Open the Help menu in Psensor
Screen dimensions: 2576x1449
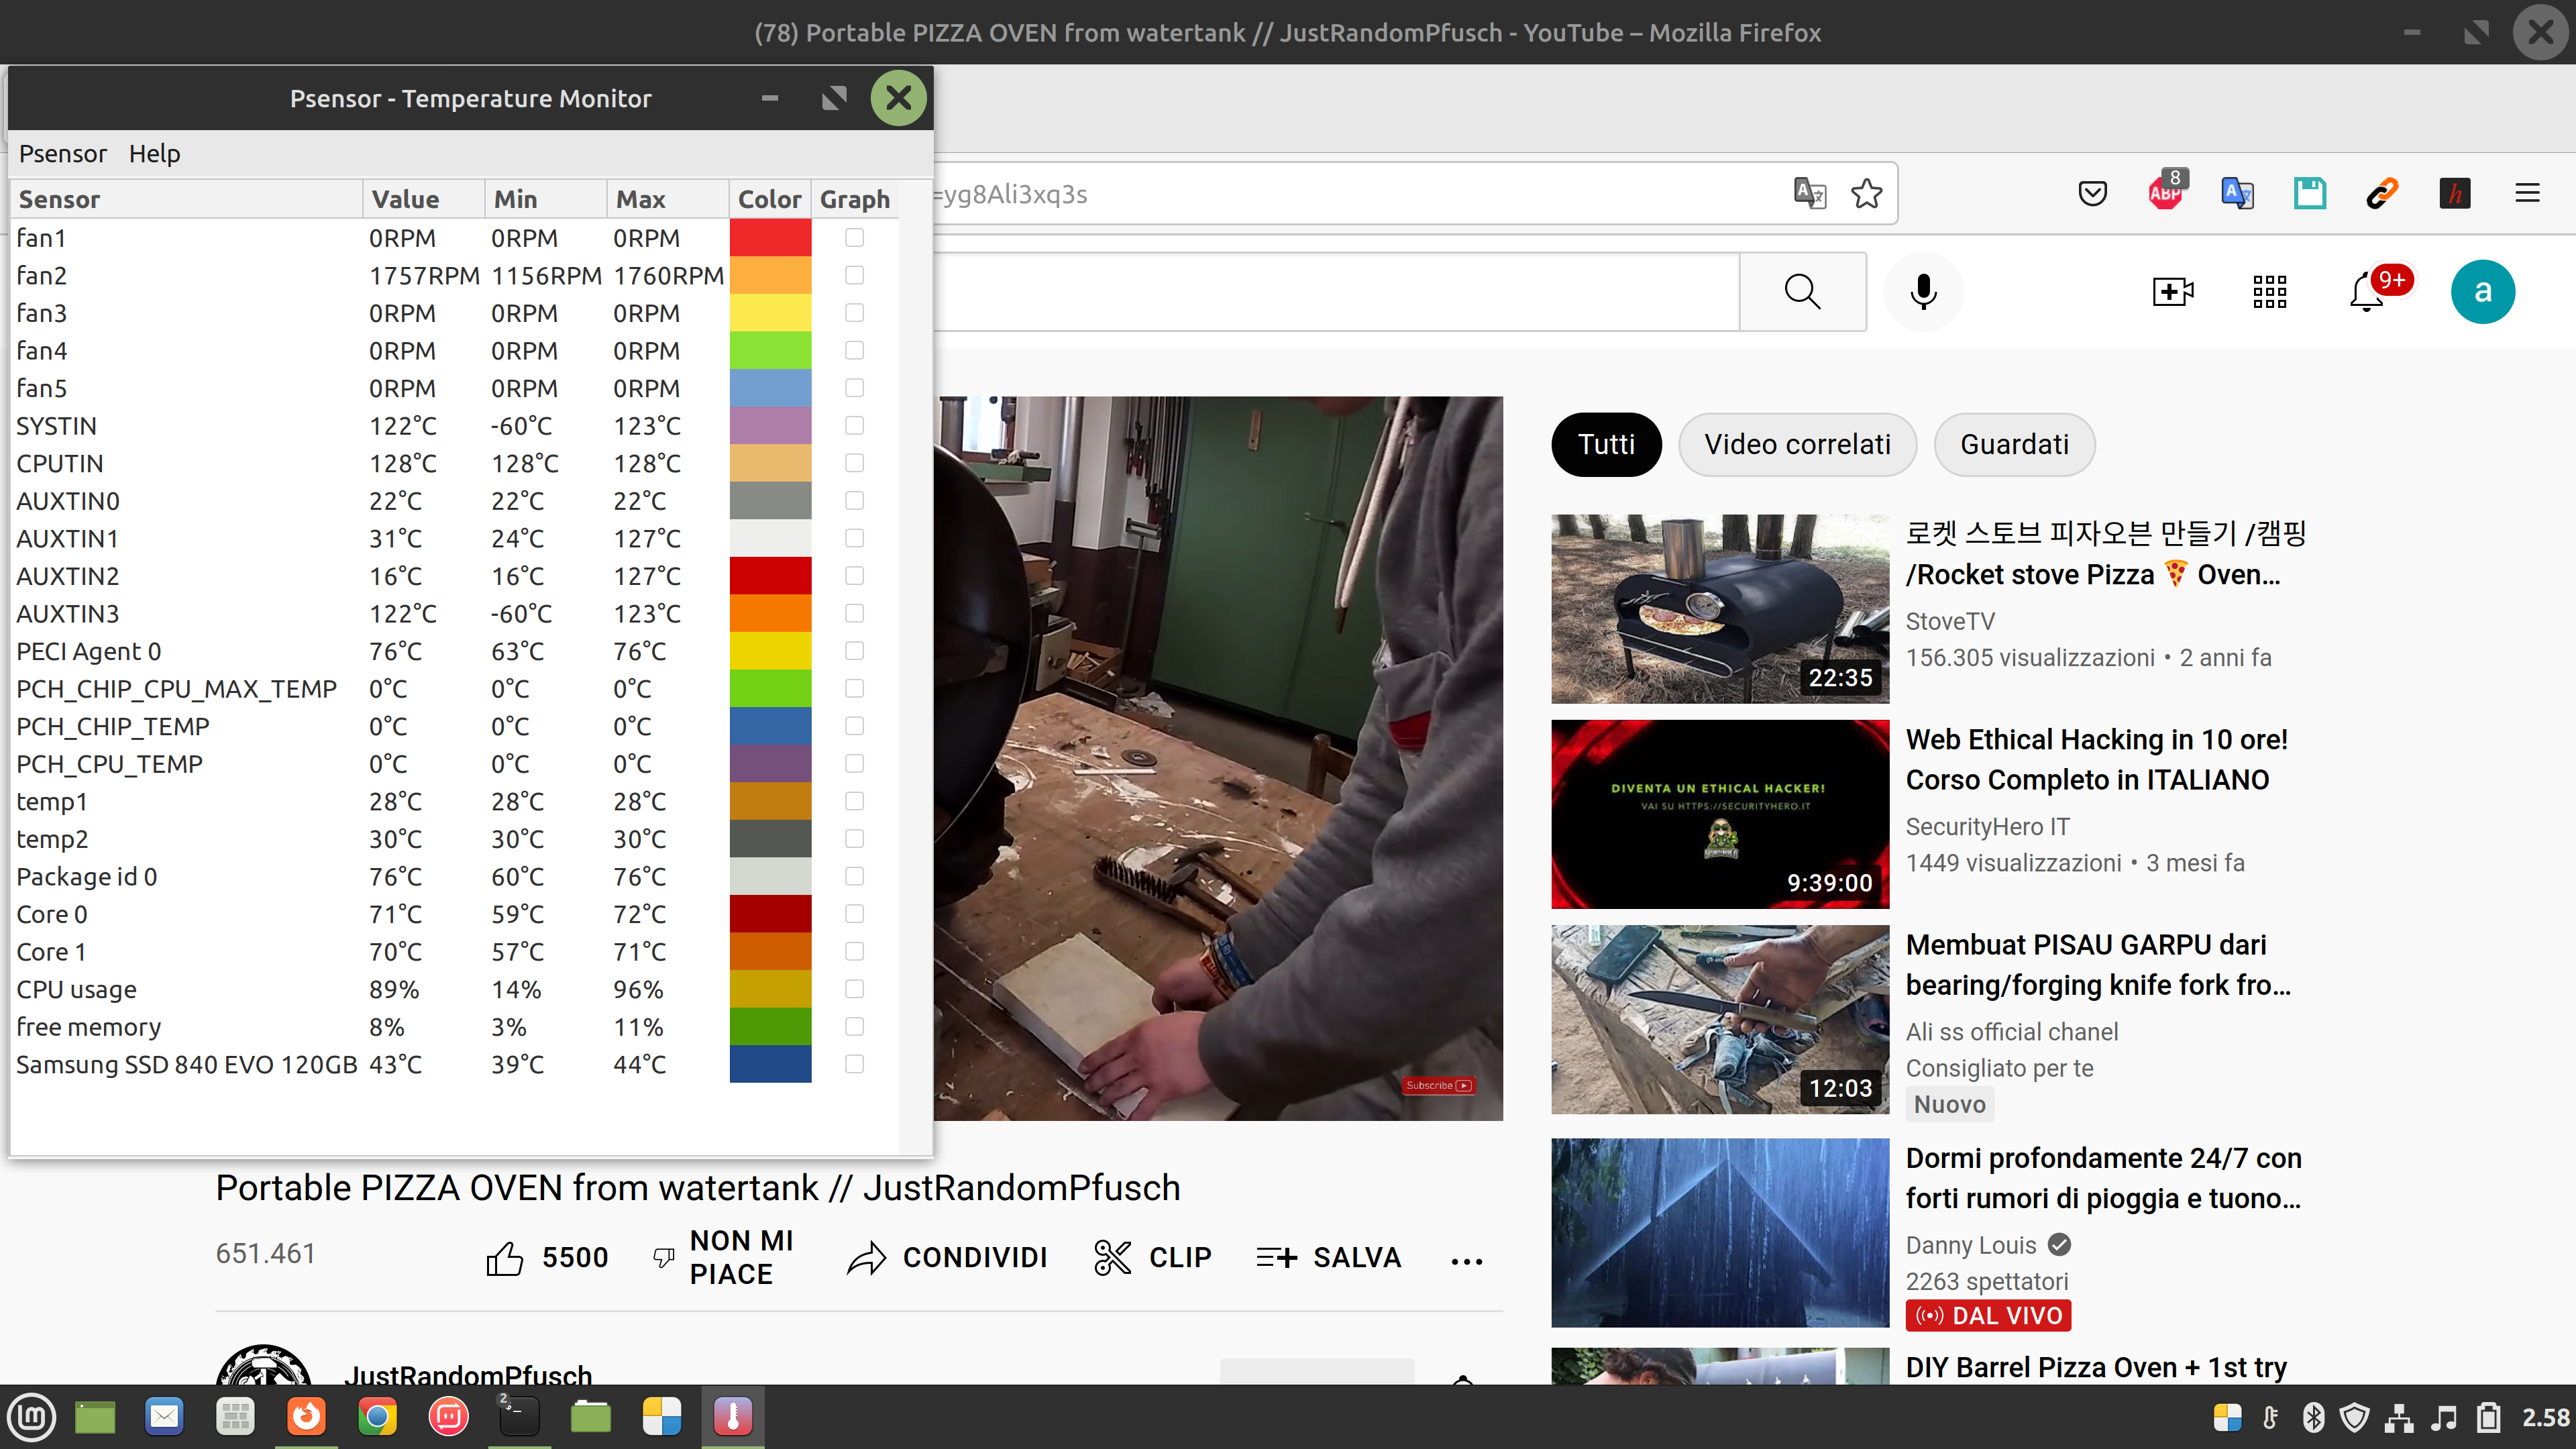[x=154, y=154]
